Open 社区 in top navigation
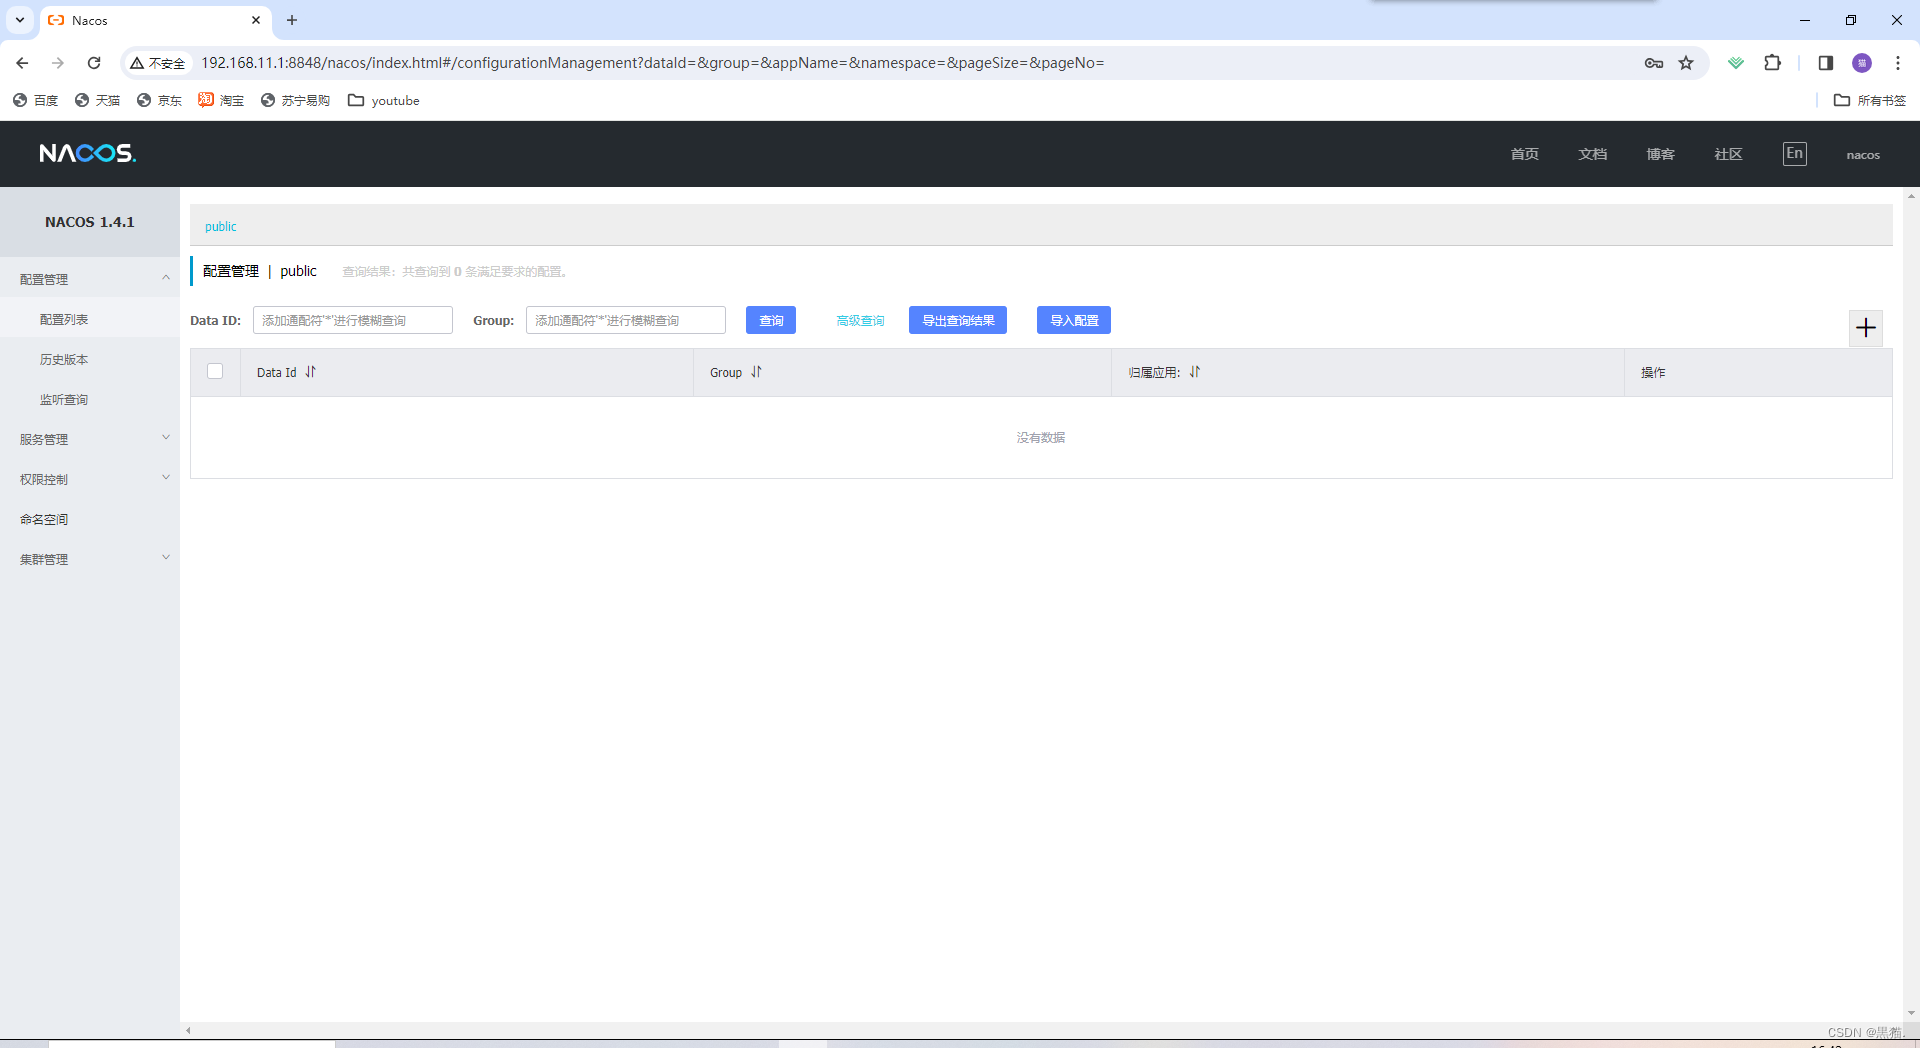Viewport: 1920px width, 1048px height. coord(1728,154)
